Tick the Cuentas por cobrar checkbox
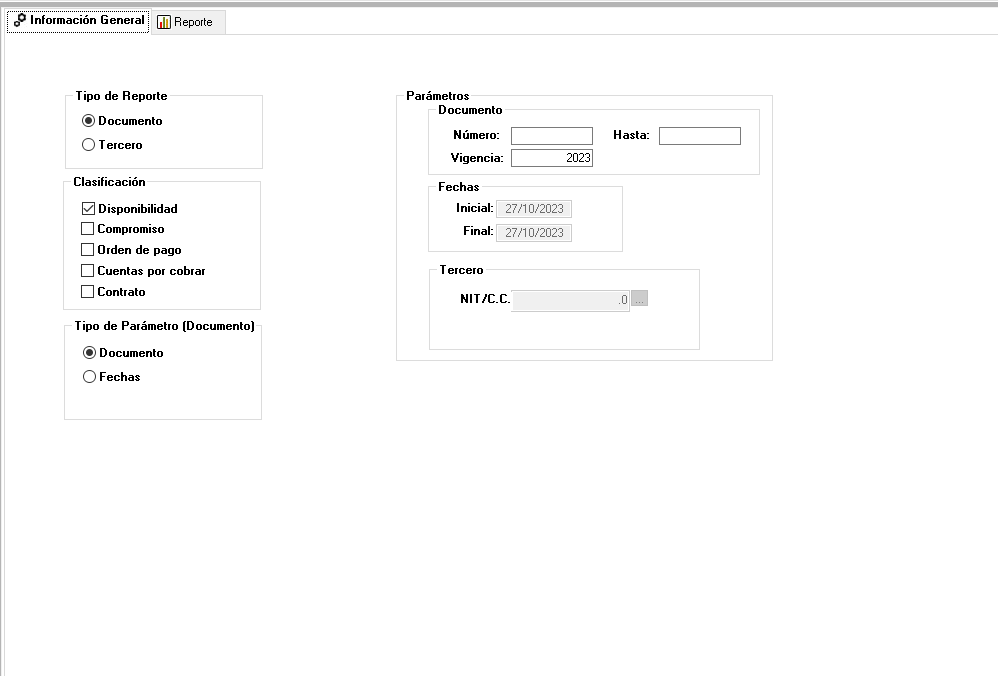 click(x=88, y=271)
